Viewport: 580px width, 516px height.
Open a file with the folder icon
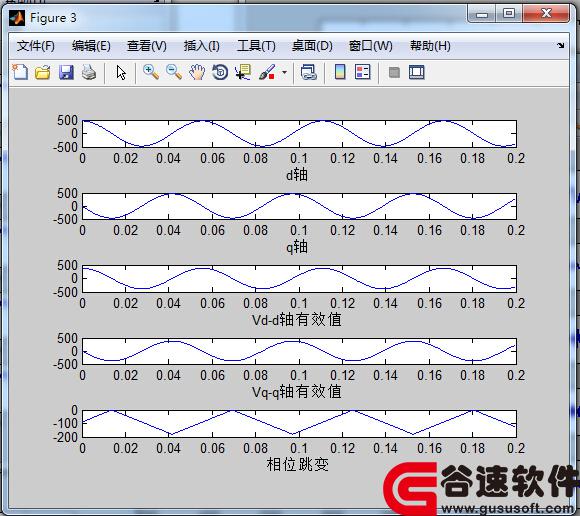click(x=43, y=72)
